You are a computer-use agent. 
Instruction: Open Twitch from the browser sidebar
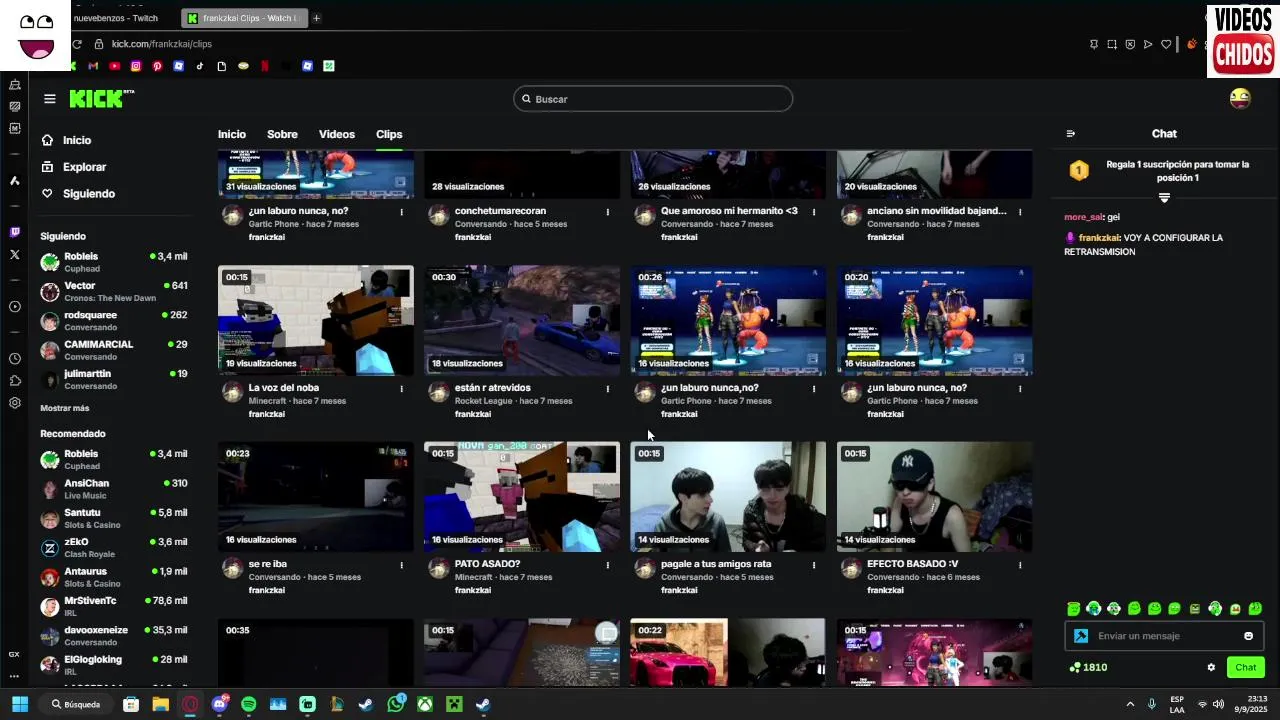click(x=14, y=232)
